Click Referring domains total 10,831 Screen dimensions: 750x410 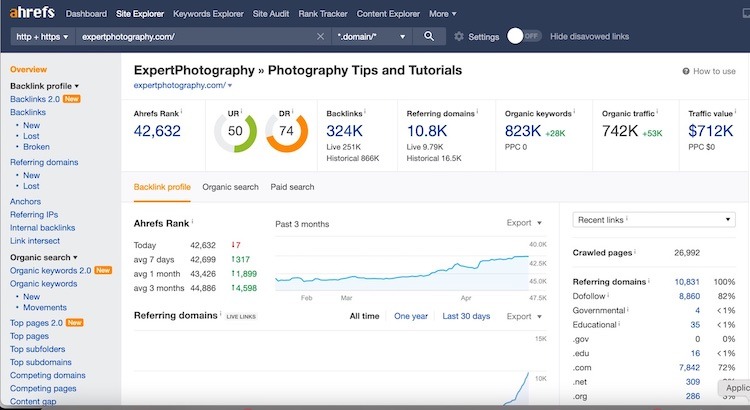pyautogui.click(x=687, y=282)
